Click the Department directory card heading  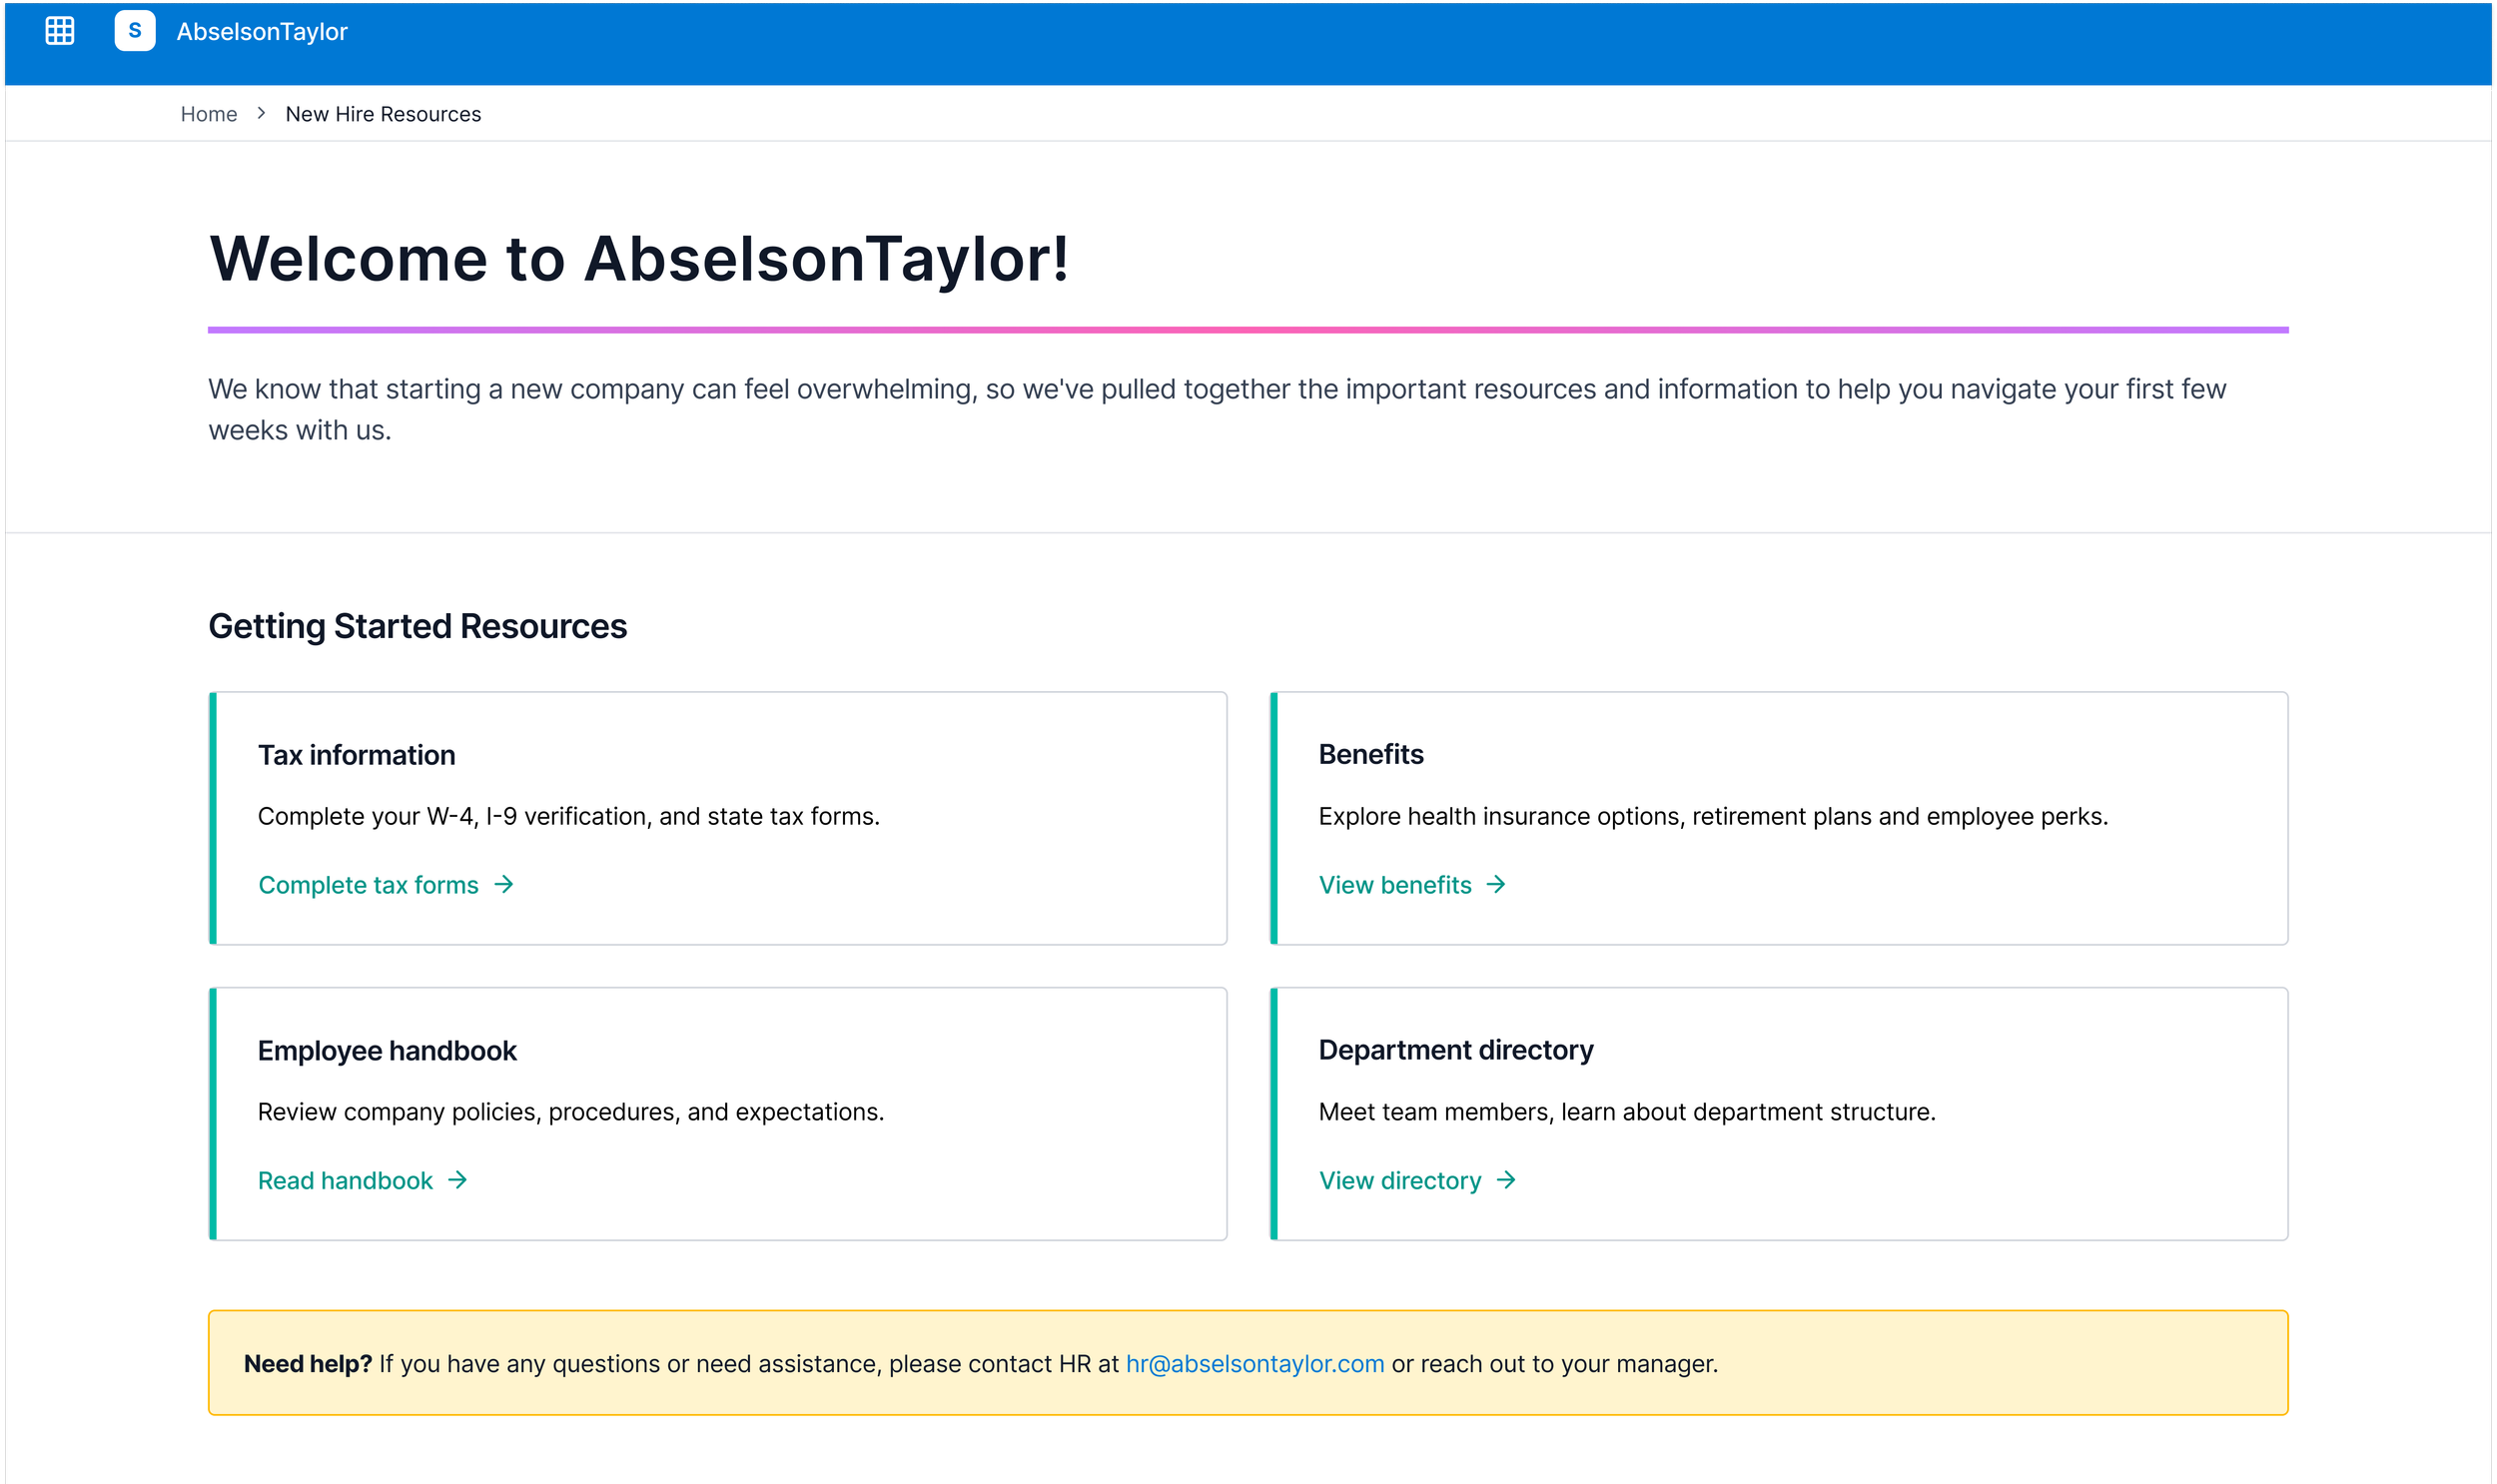tap(1455, 1050)
